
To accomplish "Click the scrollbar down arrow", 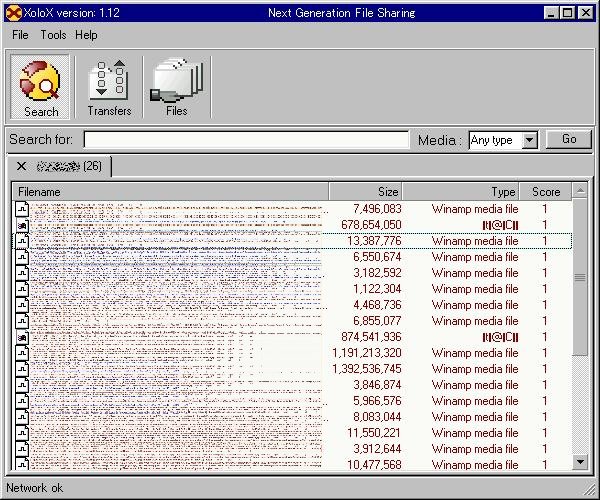I will pos(580,462).
